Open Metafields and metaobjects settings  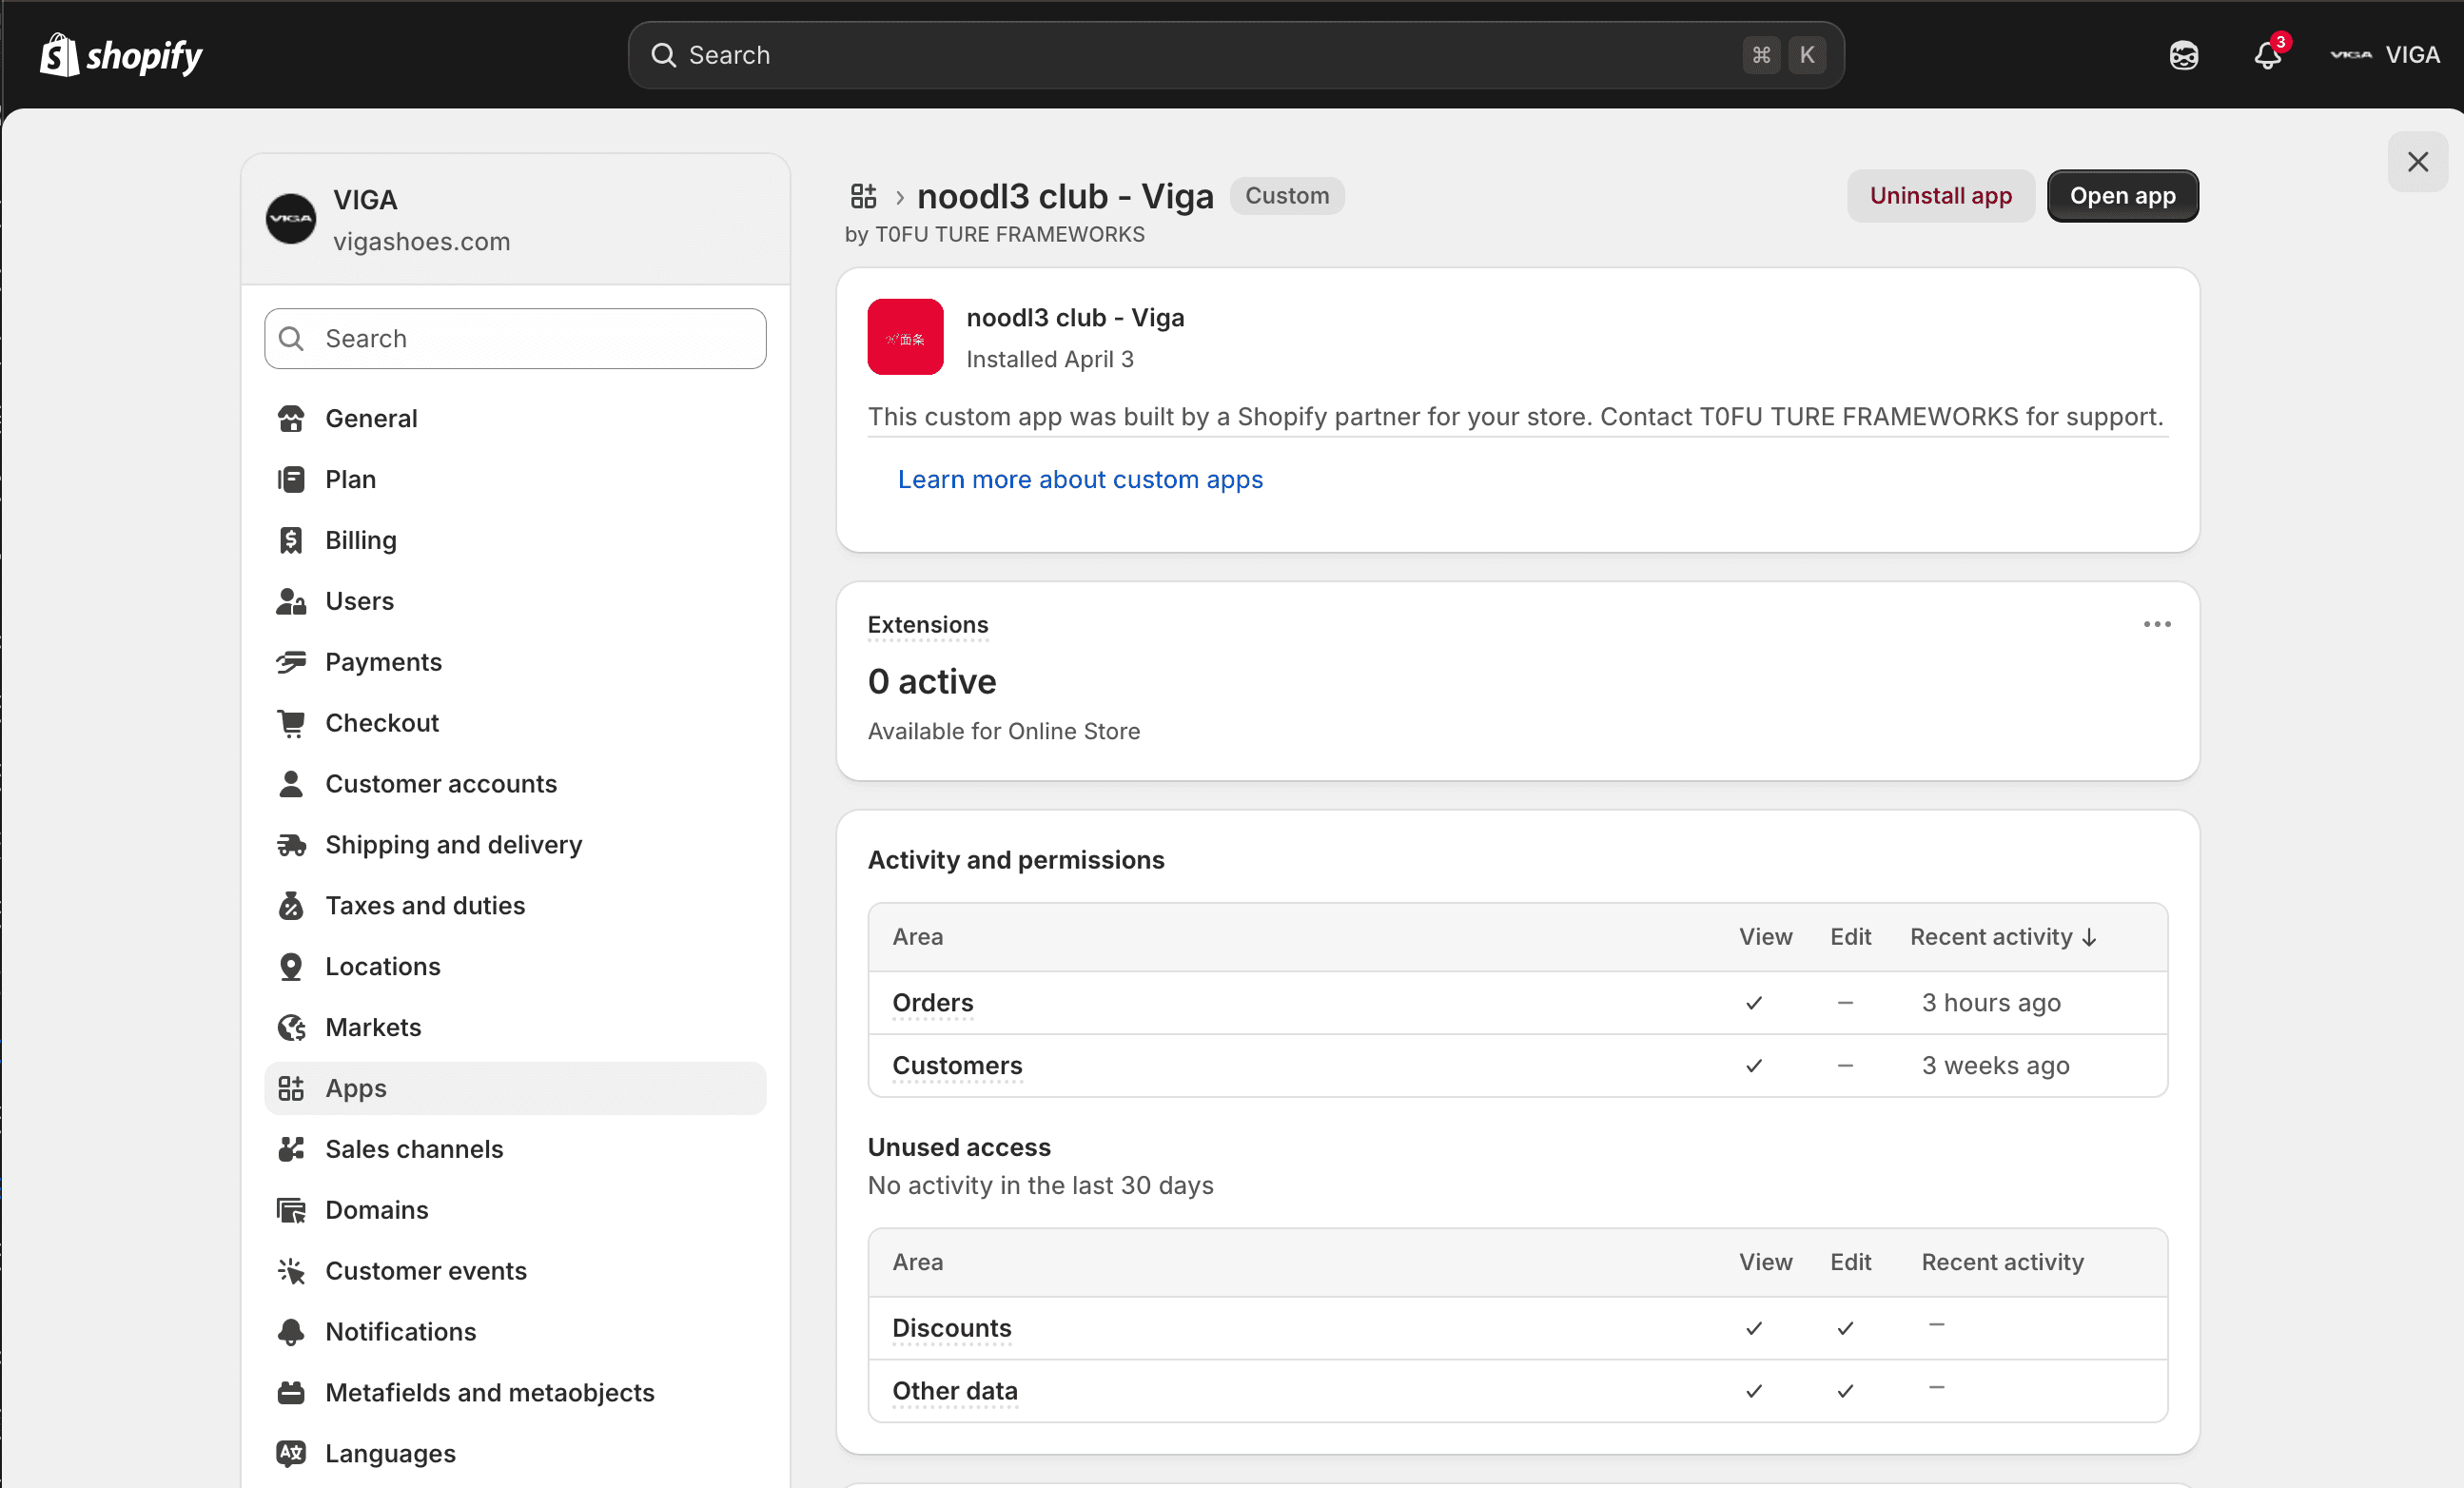click(515, 1394)
